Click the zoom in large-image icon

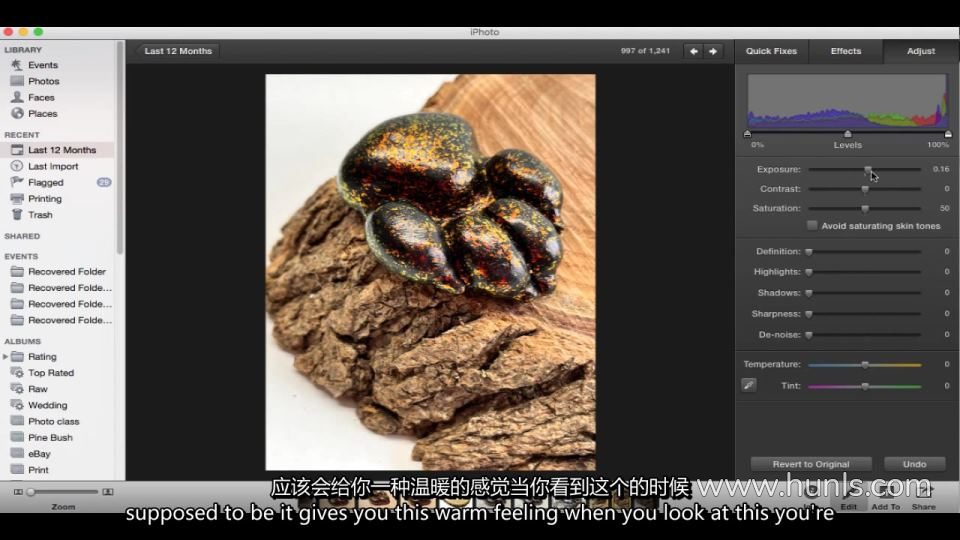(x=108, y=492)
